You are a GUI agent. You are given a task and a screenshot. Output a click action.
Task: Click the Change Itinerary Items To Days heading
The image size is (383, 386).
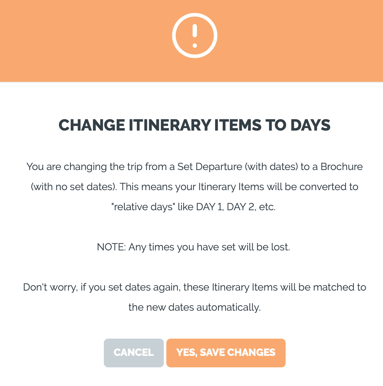pos(194,125)
